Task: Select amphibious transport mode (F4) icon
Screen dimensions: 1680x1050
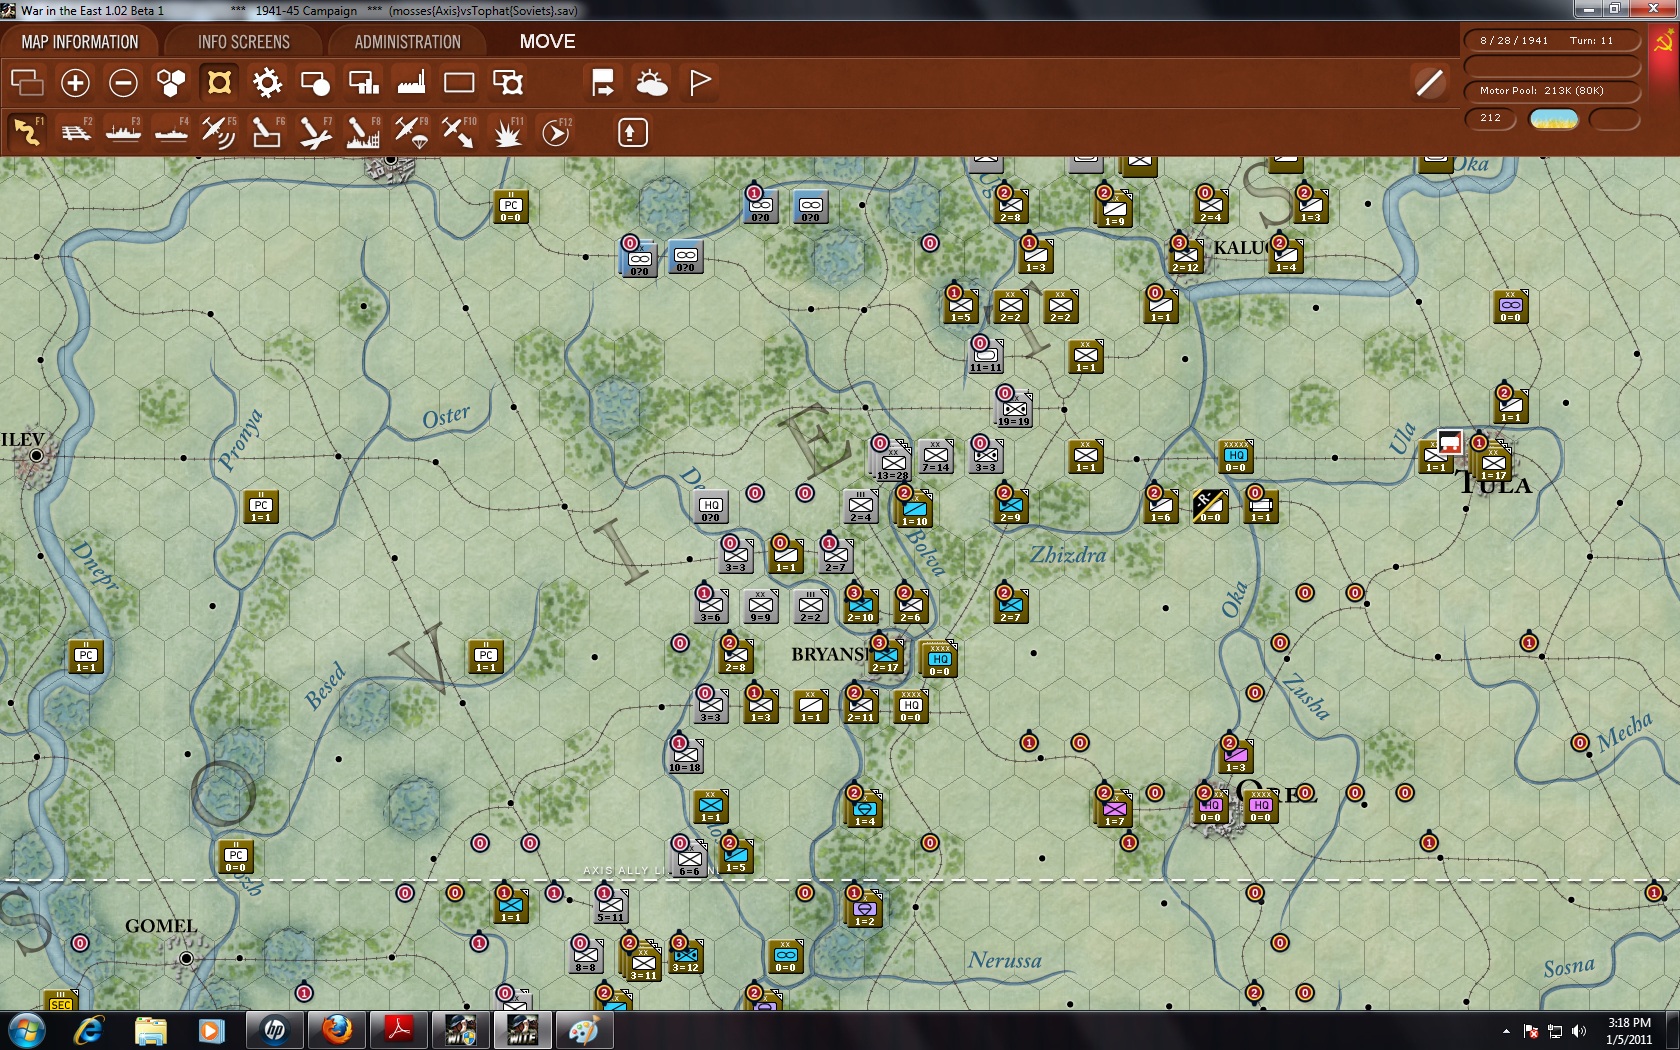Action: [x=171, y=132]
